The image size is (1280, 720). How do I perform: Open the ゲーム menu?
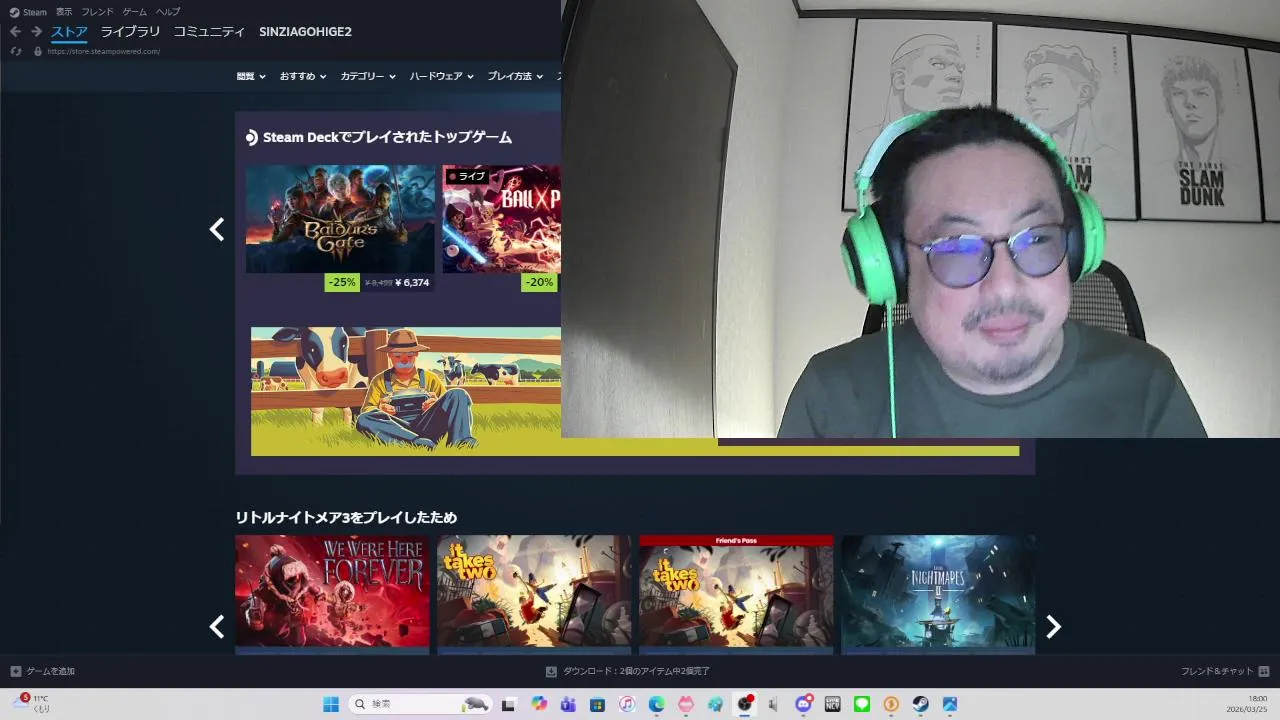[x=134, y=12]
